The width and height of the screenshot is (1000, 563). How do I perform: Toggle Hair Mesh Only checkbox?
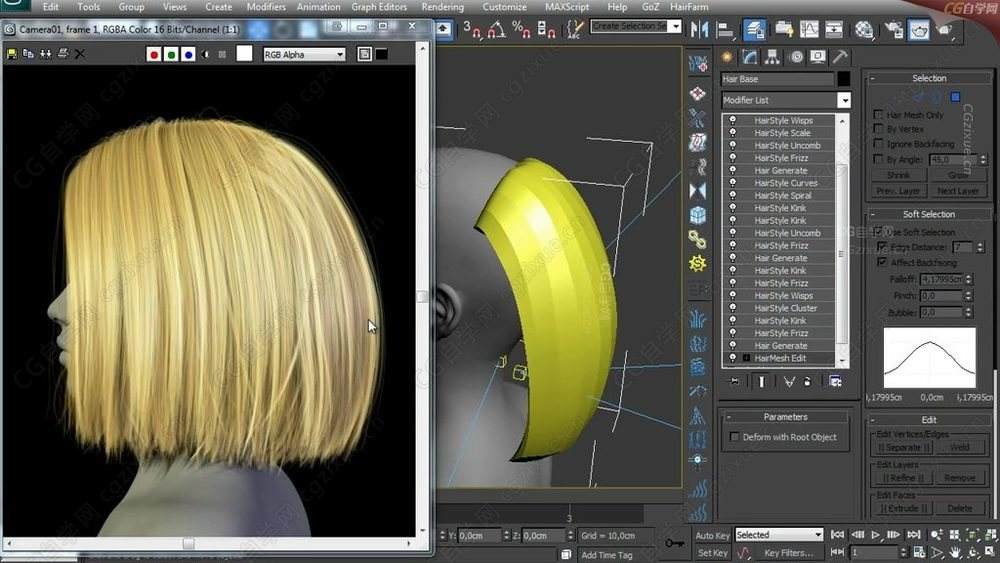click(878, 114)
